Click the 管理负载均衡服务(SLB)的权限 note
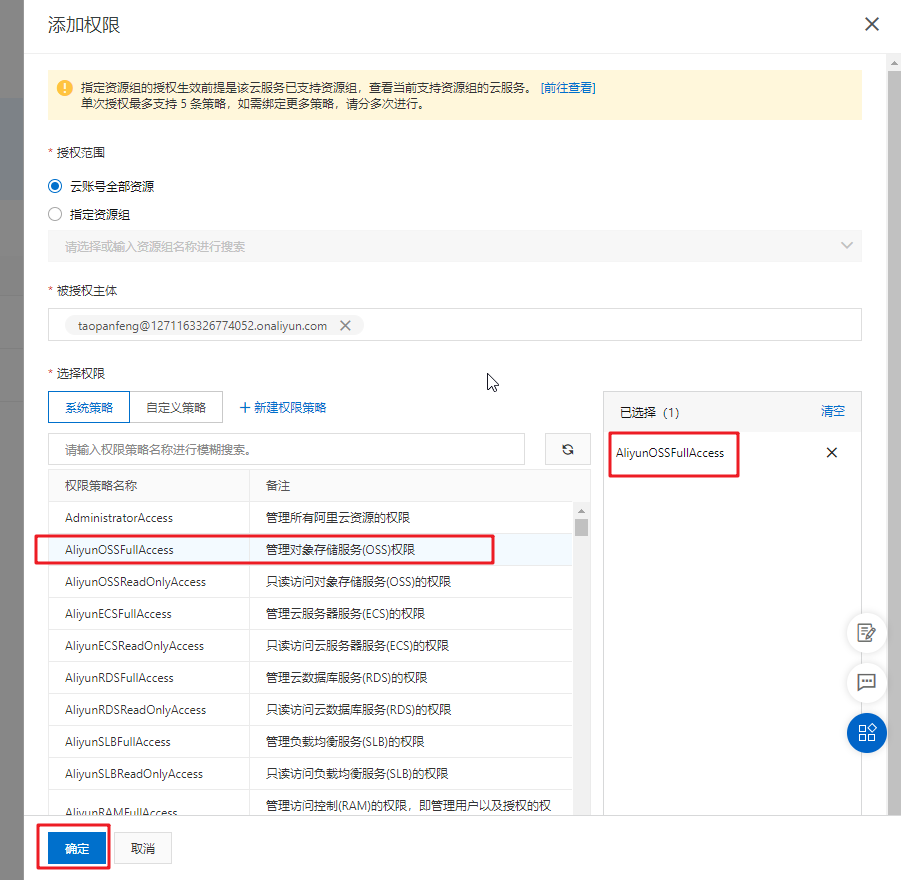Screen dimensions: 901x880 tap(345, 742)
